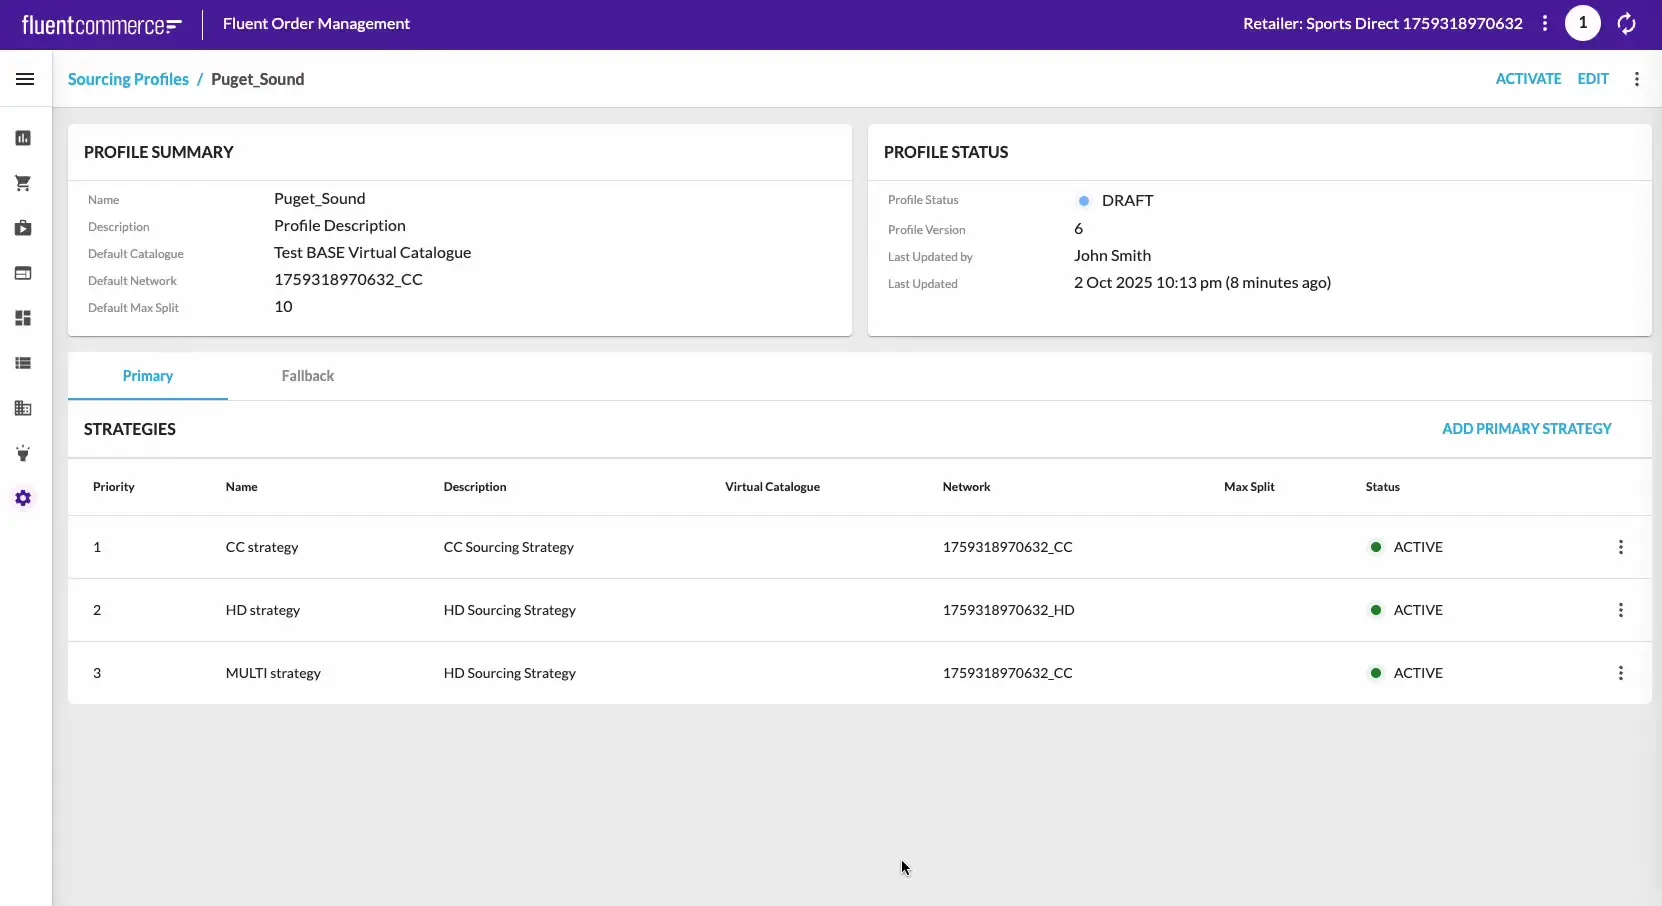Click the list view icon in sidebar
Viewport: 1662px width, 906px height.
coord(23,363)
